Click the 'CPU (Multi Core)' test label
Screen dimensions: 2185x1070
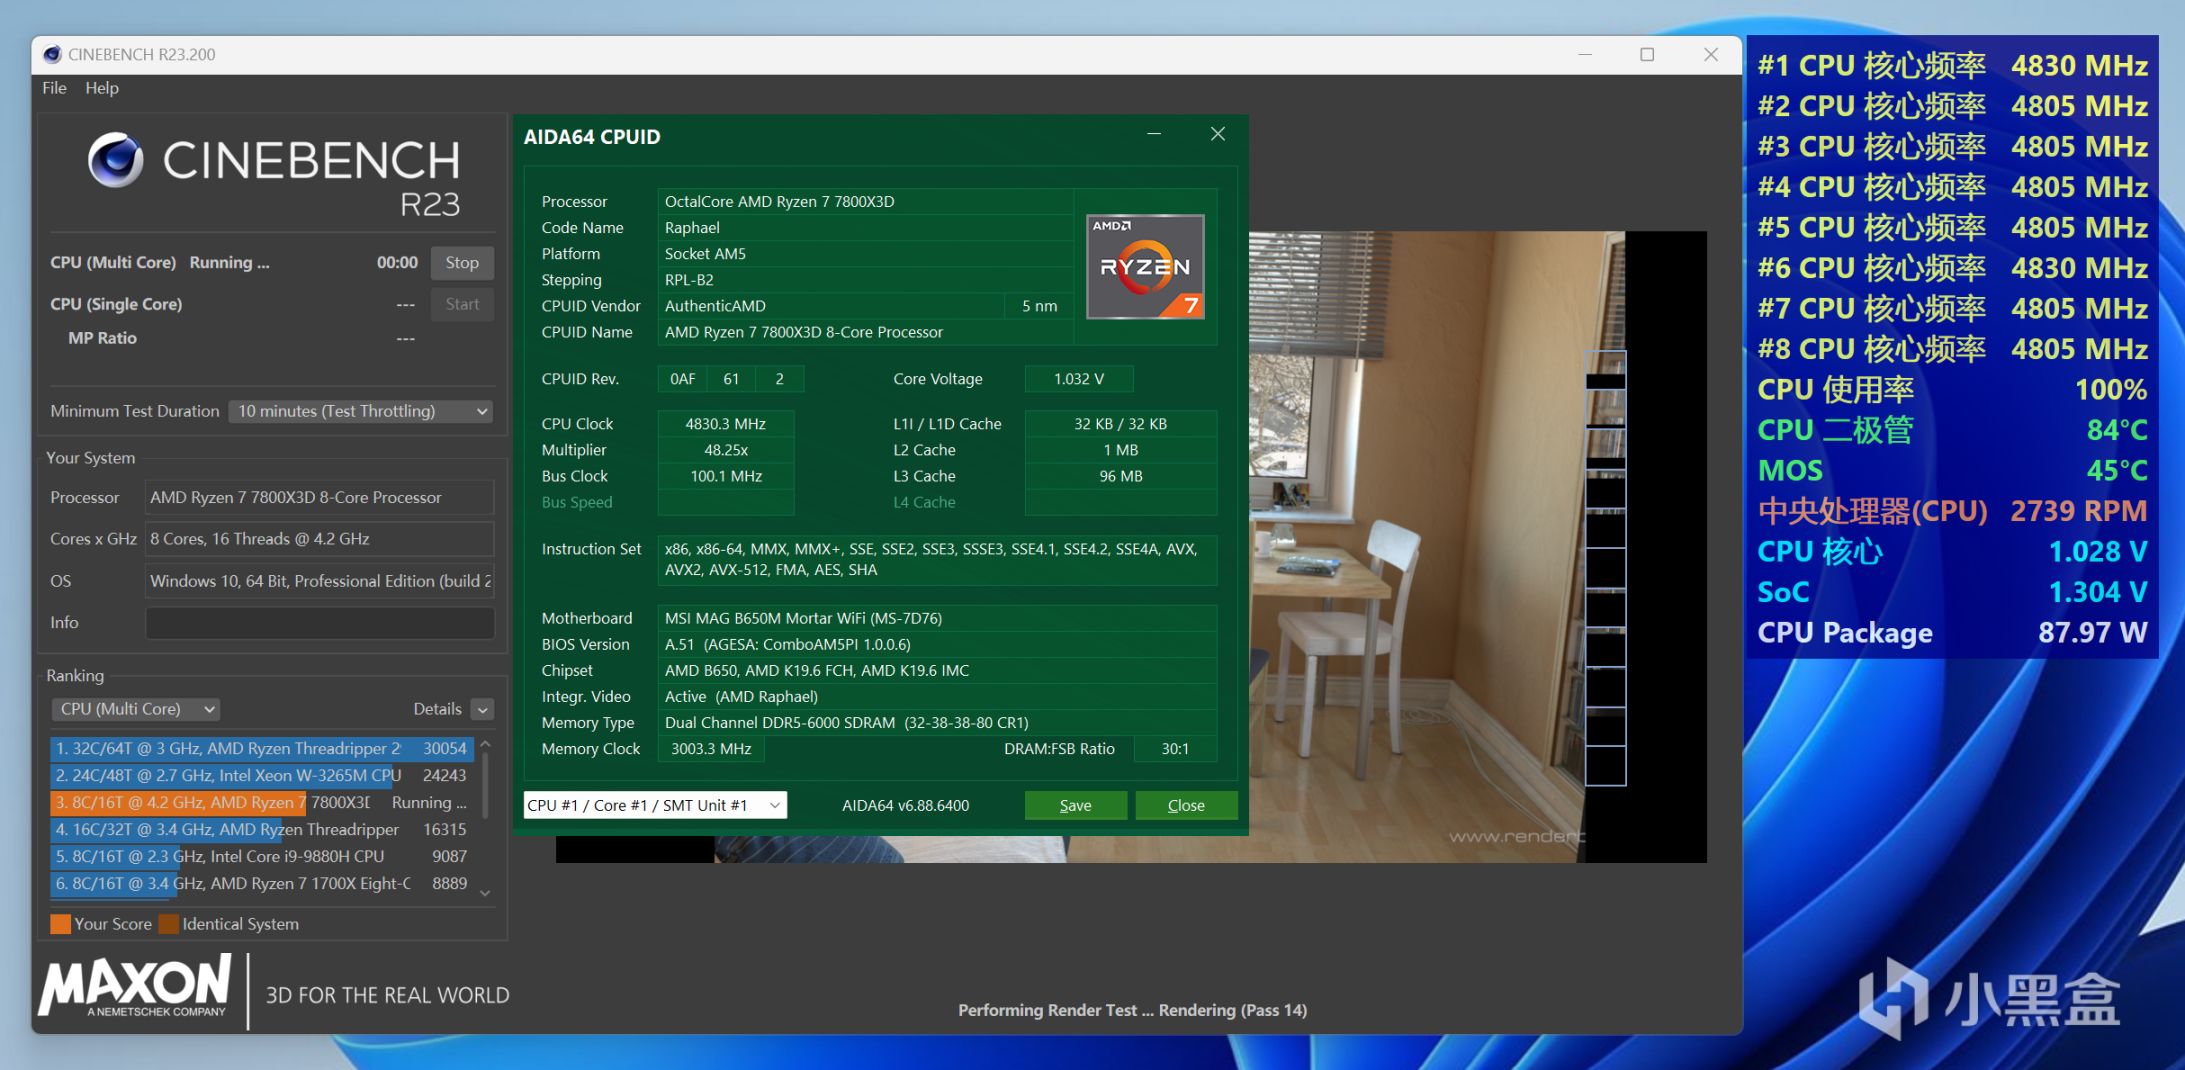click(x=113, y=262)
